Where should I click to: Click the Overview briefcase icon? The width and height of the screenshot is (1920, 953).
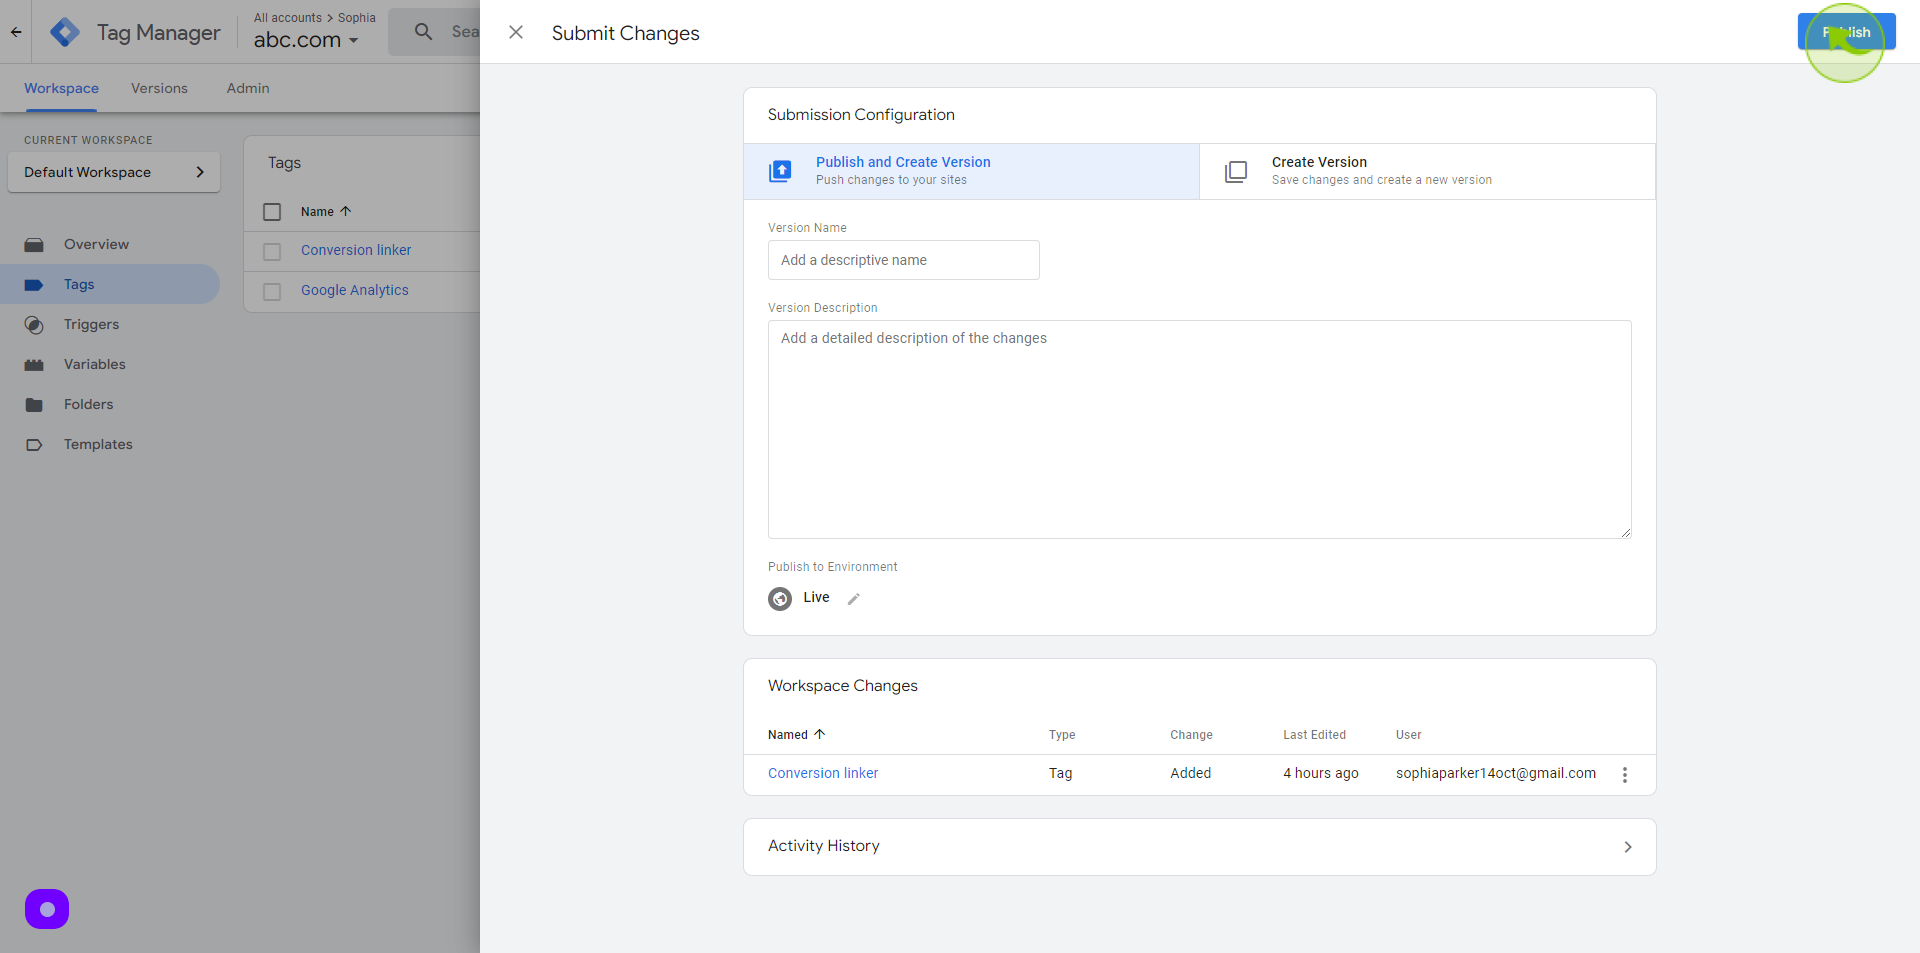pyautogui.click(x=34, y=244)
